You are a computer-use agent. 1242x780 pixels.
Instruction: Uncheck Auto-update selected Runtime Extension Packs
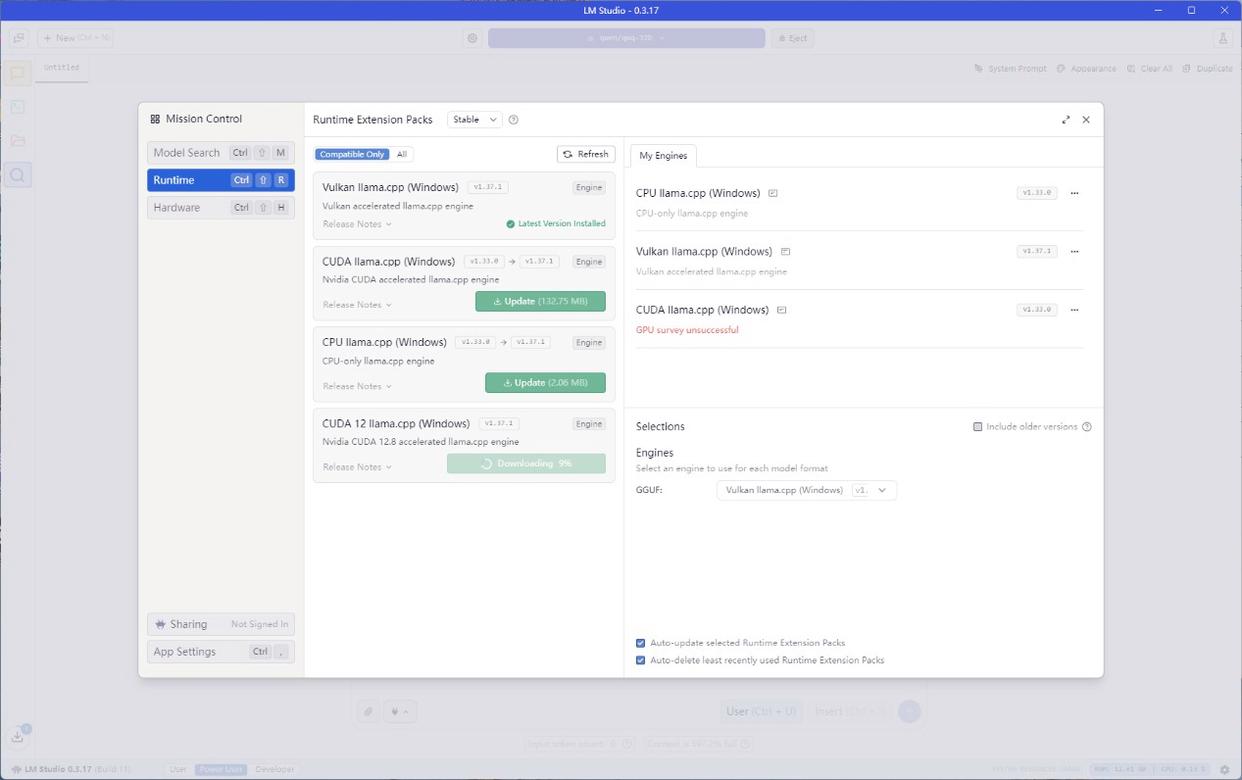[x=641, y=643]
